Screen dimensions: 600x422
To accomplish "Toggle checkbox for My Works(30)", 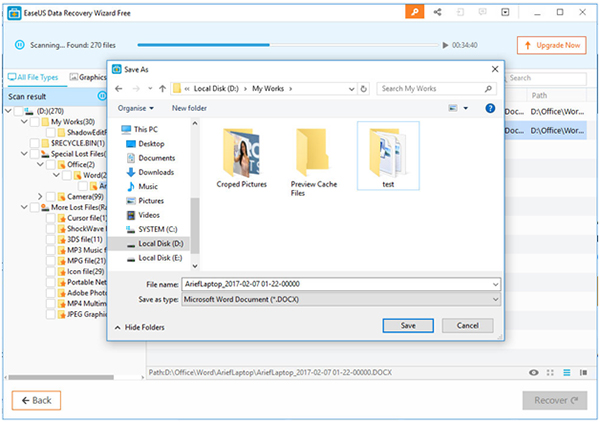I will click(x=34, y=122).
